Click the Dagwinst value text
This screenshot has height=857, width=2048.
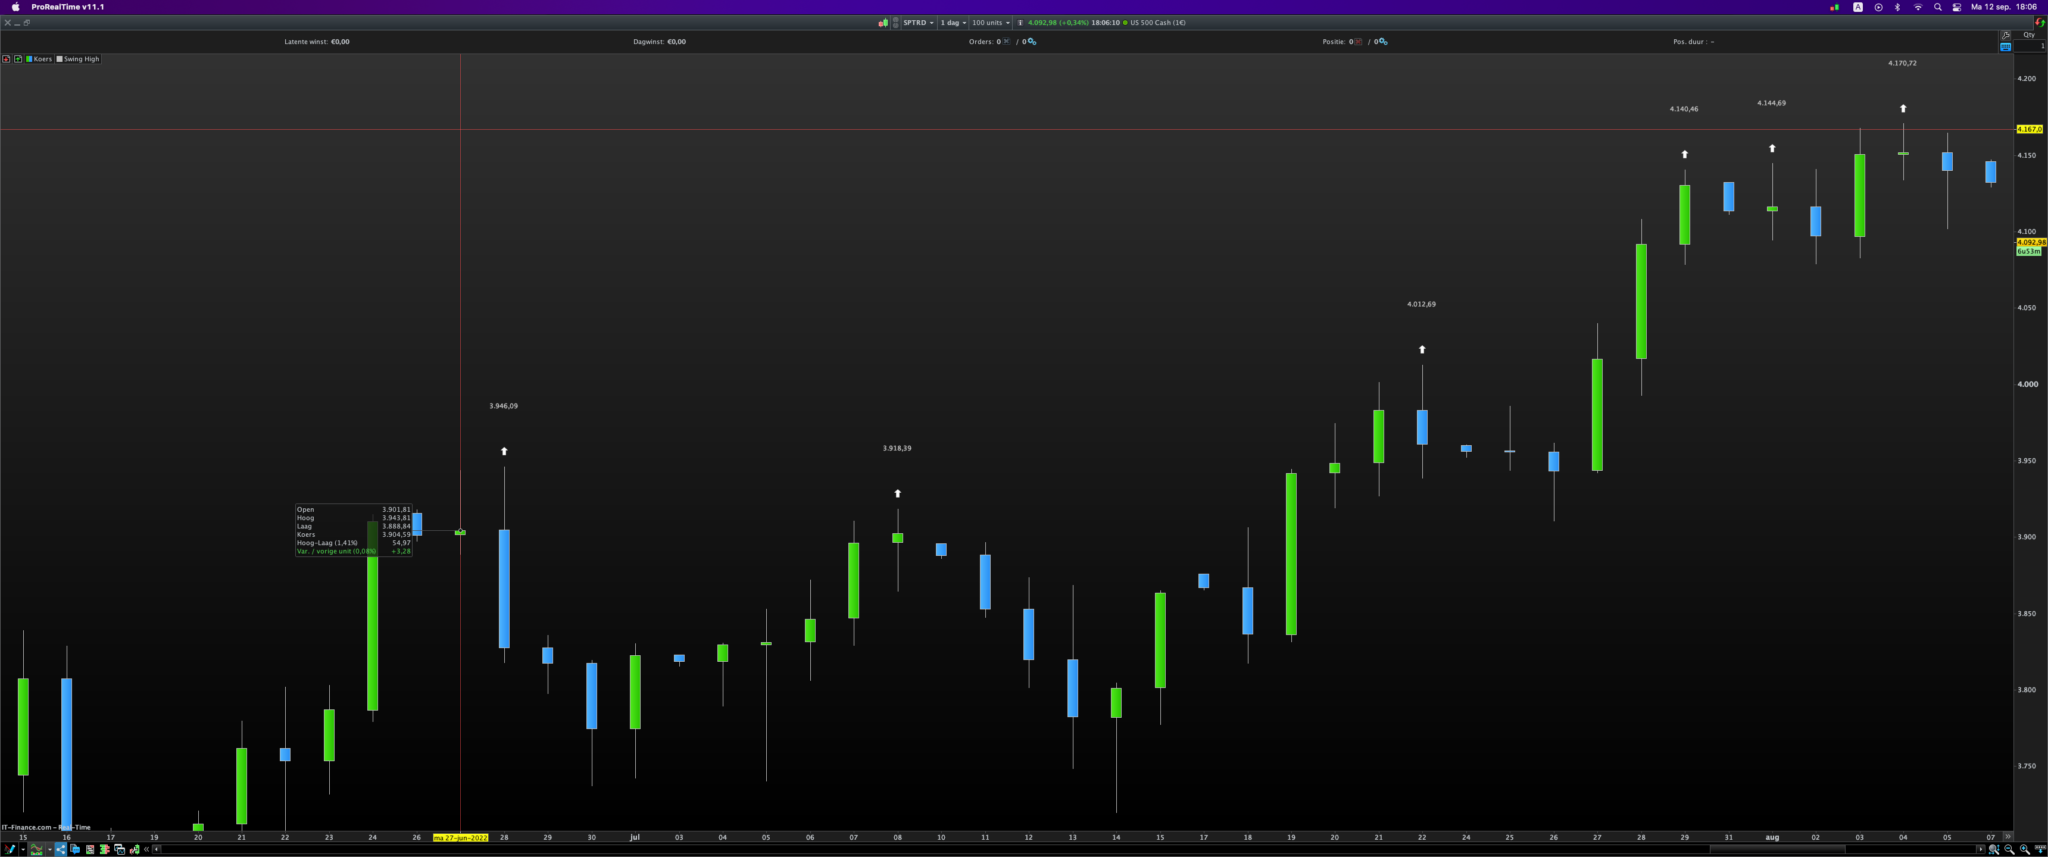click(x=677, y=42)
